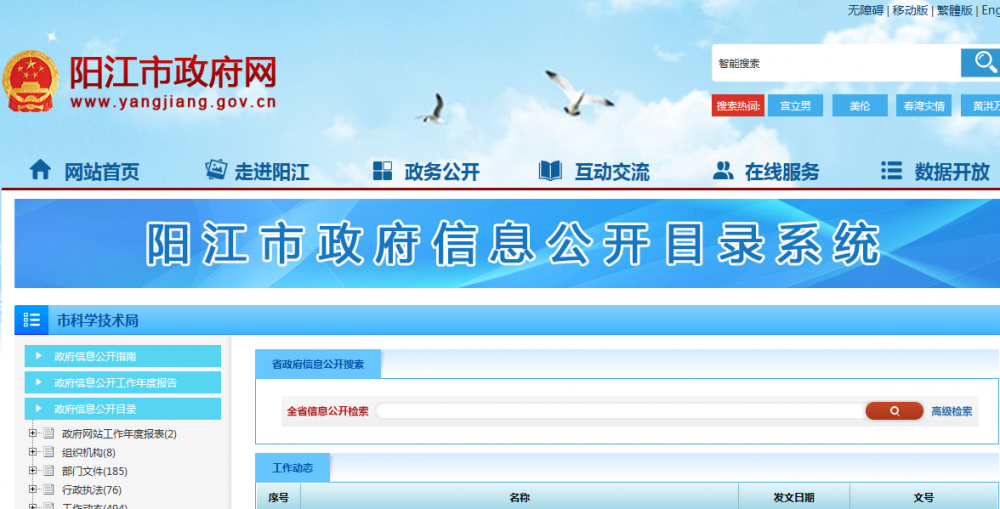Click the 政府信息公开指南 bar label

[95, 356]
